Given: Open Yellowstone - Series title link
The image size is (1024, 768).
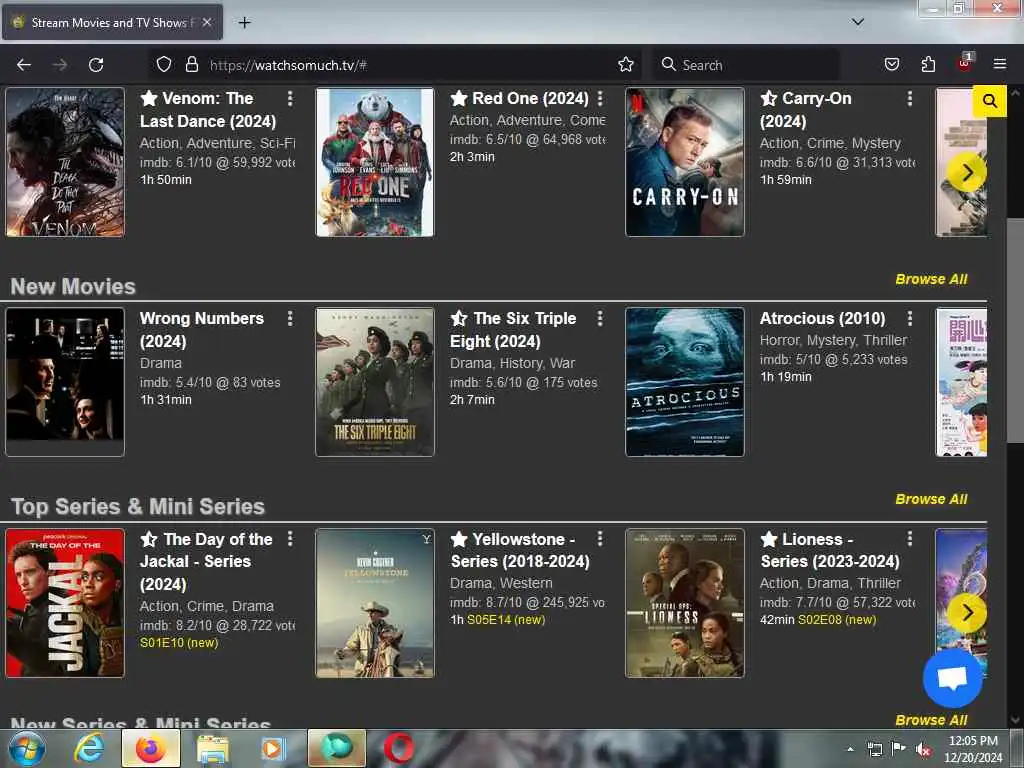Looking at the screenshot, I should (x=520, y=550).
